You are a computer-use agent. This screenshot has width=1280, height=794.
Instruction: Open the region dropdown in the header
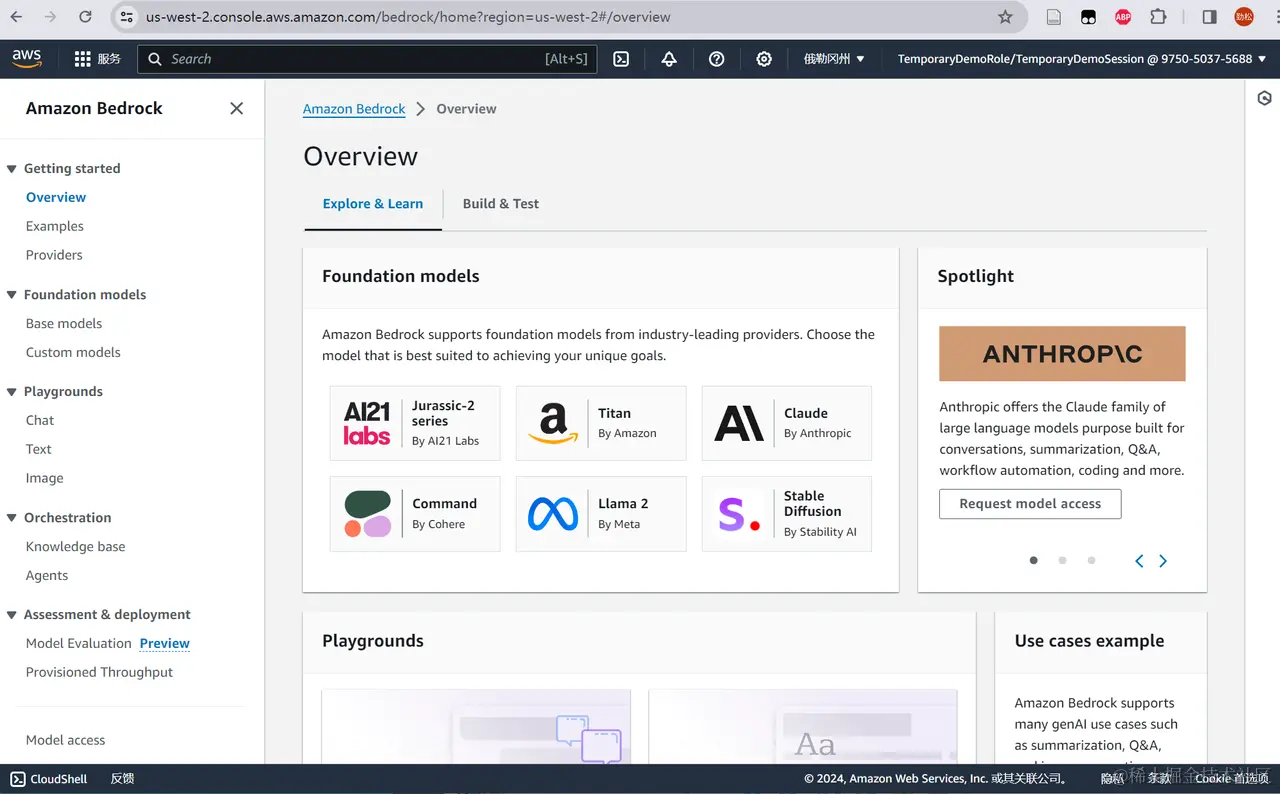point(834,59)
